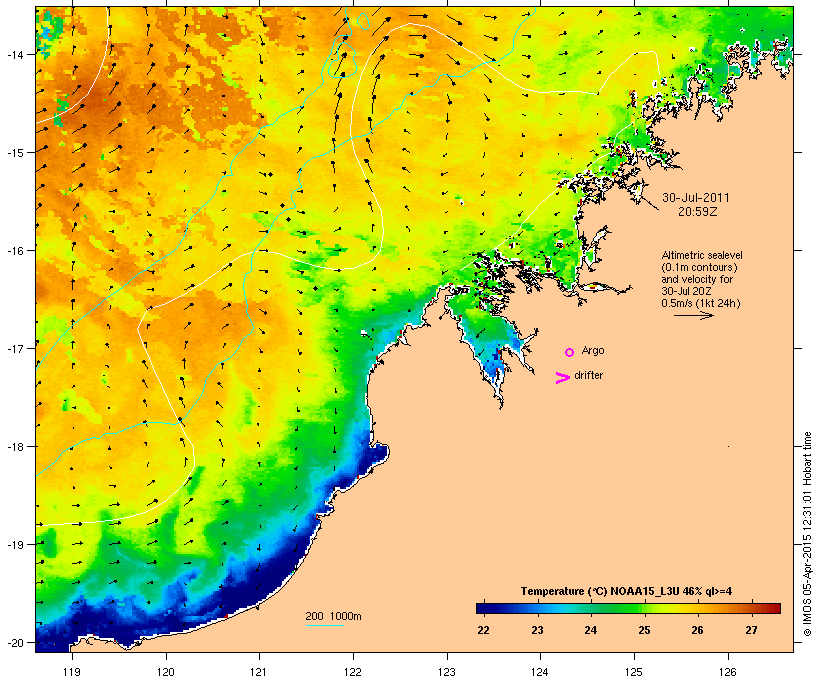The image size is (820, 680).
Task: Click the latitude axis label -16
Action: (15, 251)
